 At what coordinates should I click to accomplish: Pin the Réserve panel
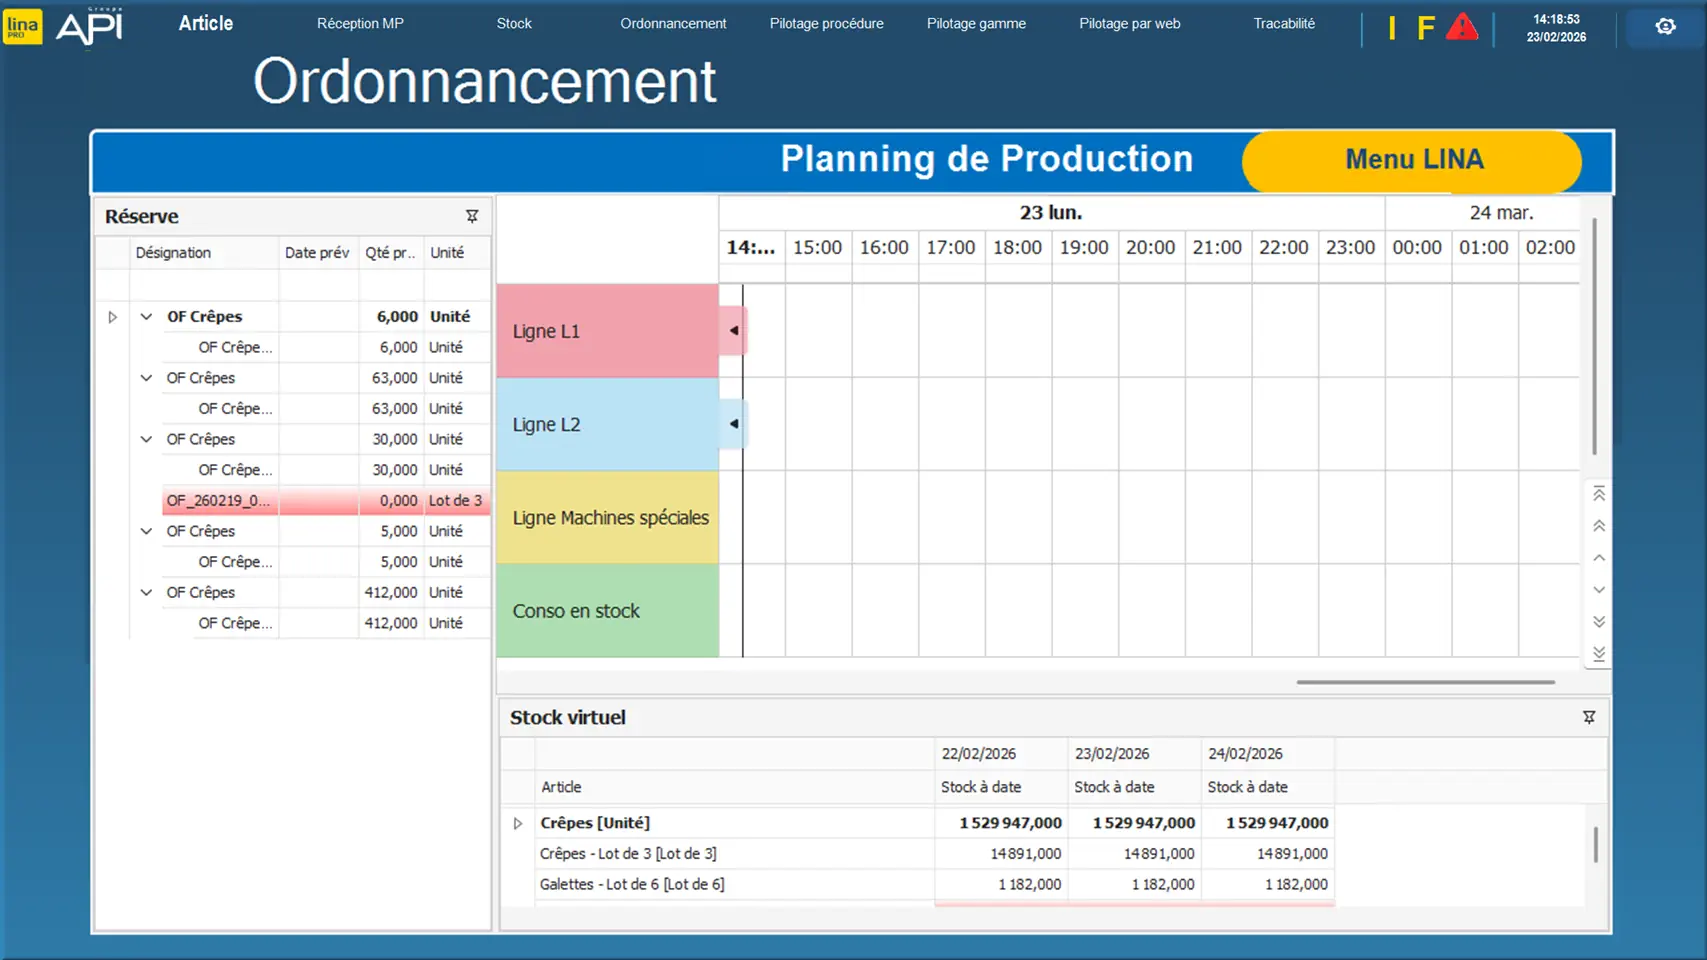[472, 216]
